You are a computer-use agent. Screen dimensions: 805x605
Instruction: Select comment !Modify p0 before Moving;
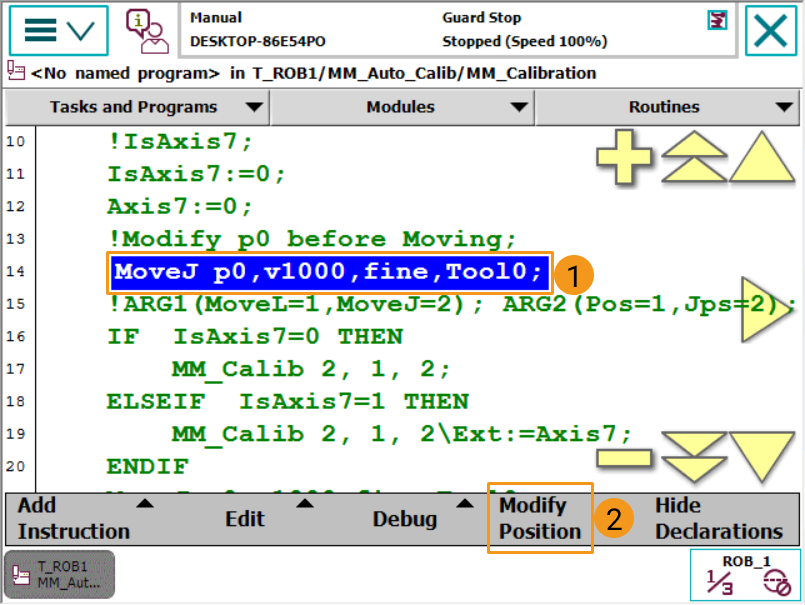[312, 239]
